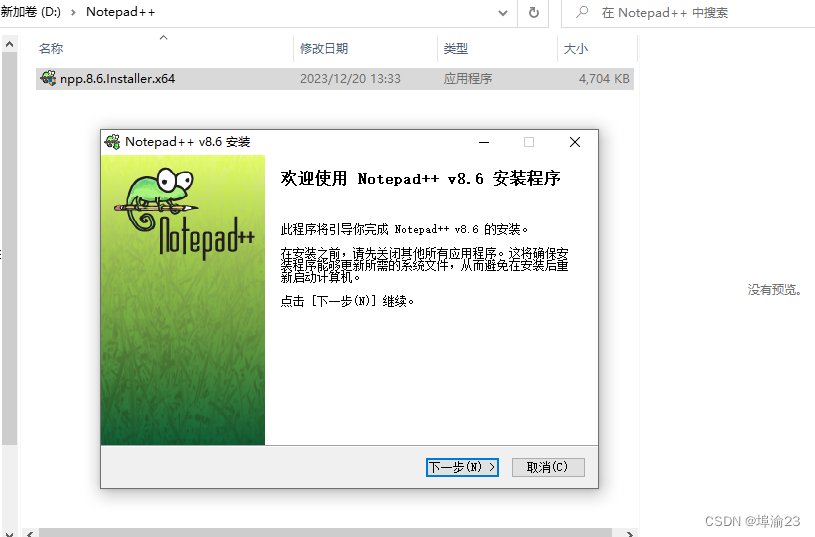Click file type cell 应用程序
The image size is (815, 537).
468,78
